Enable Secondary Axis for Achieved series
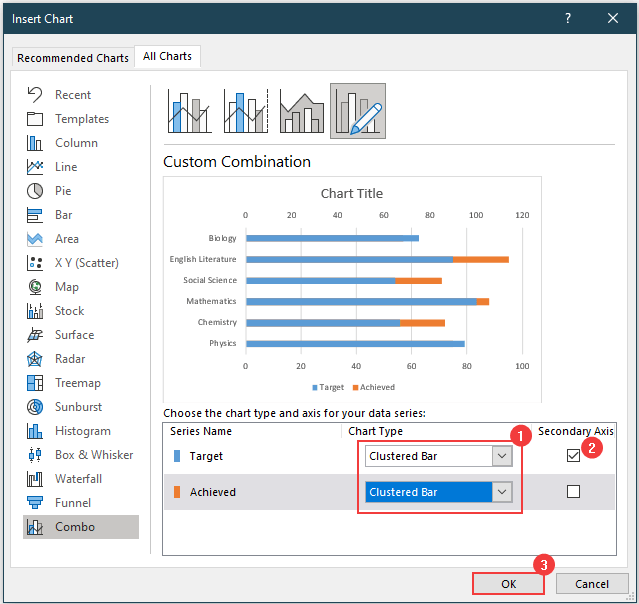Screen dimensions: 639x604 (x=573, y=492)
